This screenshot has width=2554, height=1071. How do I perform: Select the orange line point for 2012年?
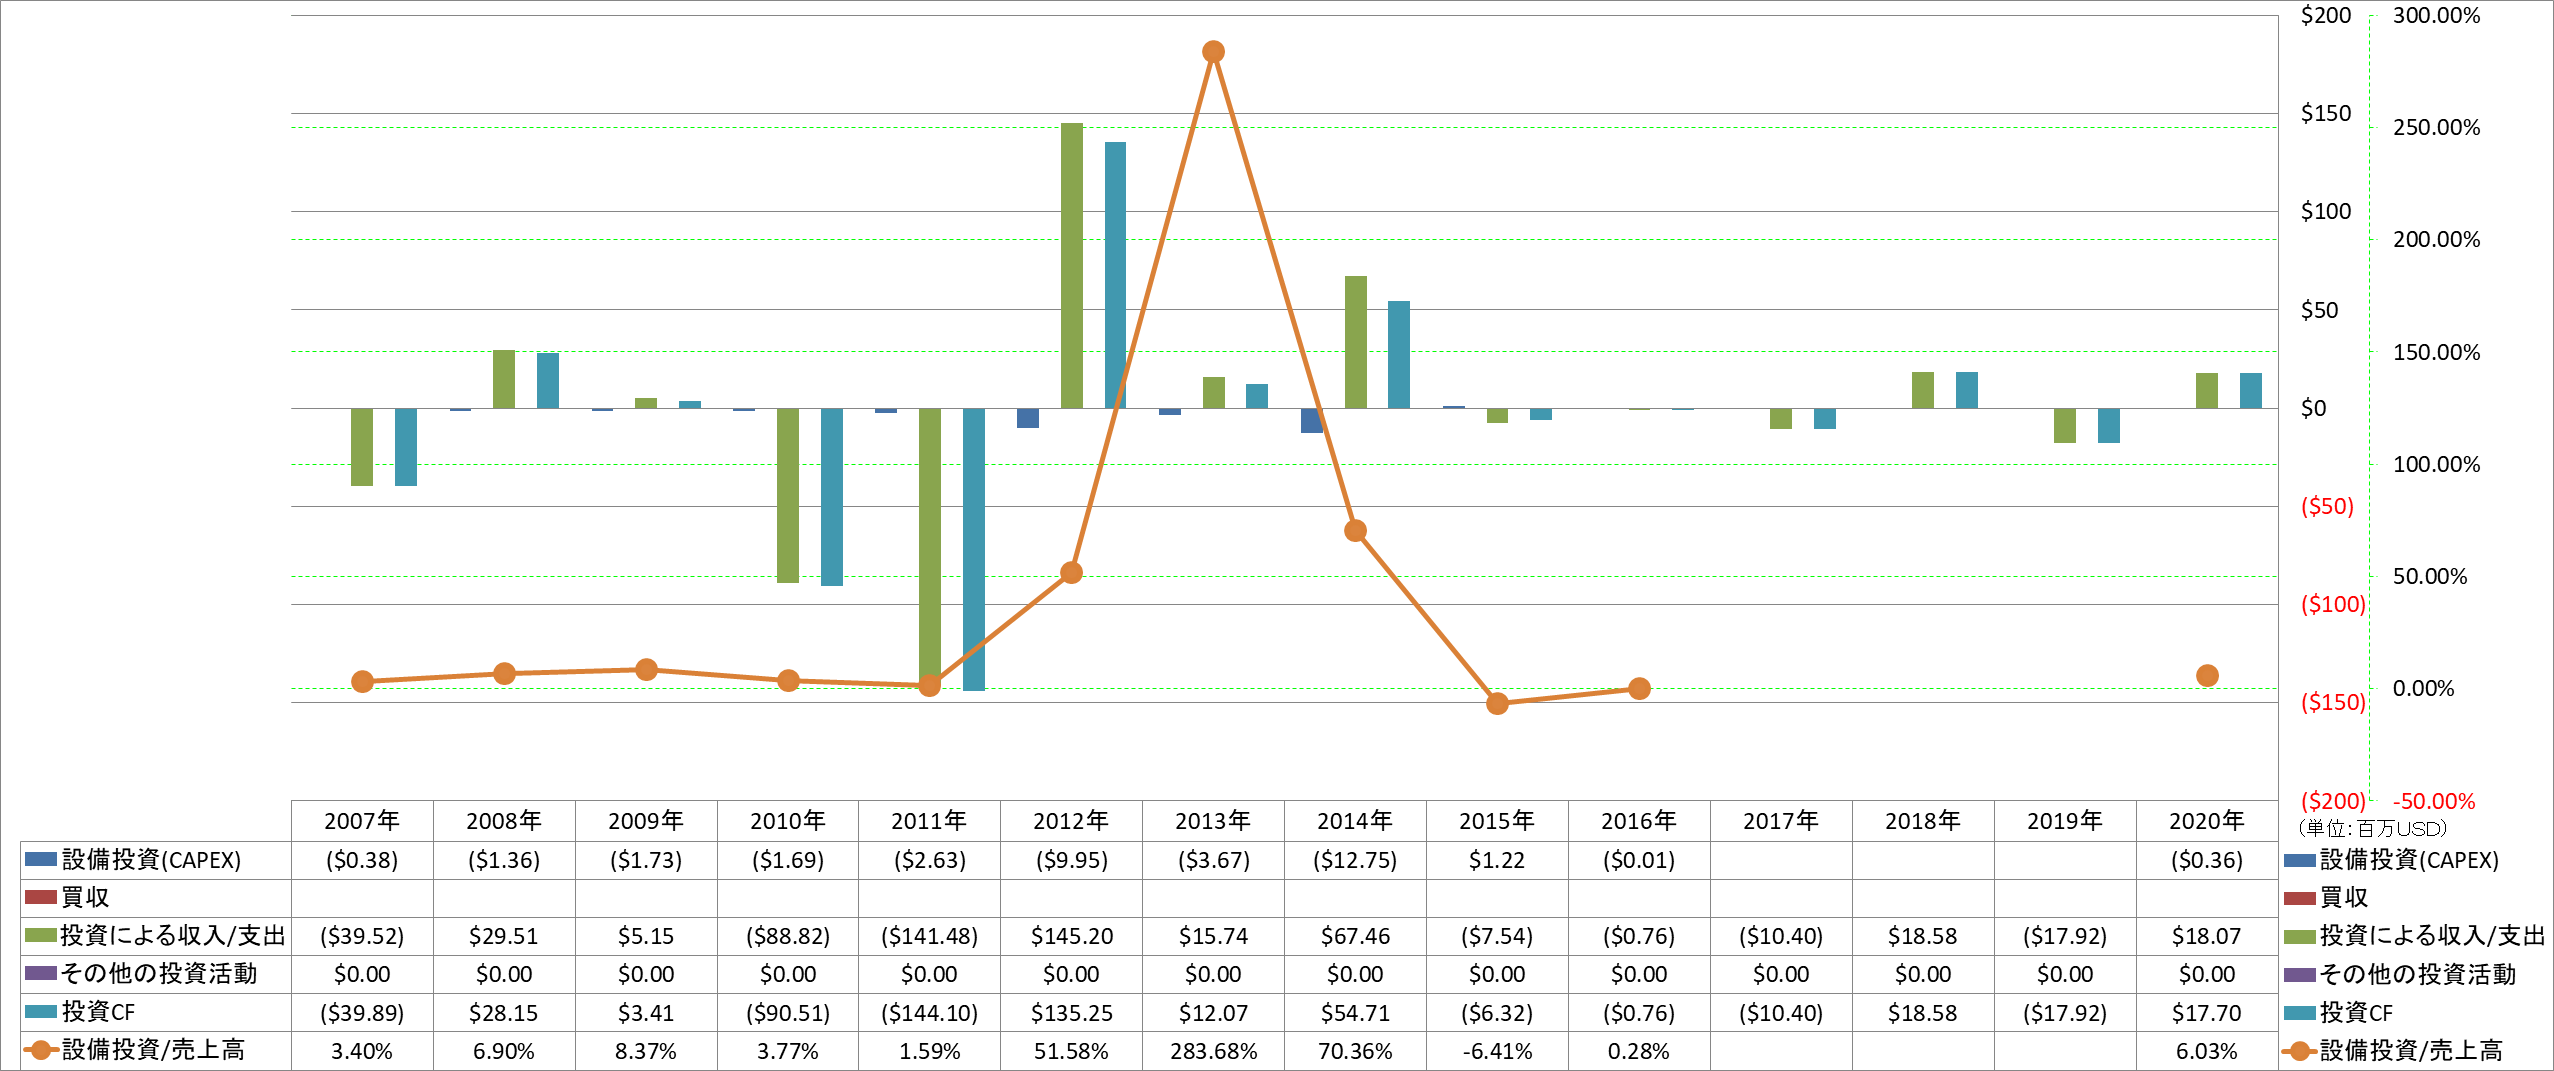[1071, 573]
